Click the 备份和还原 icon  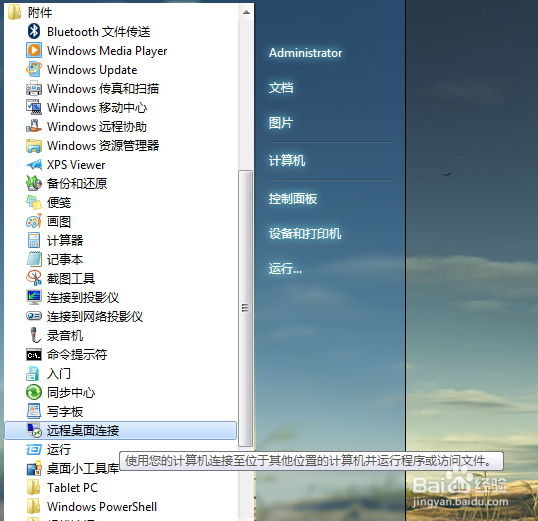click(x=34, y=183)
